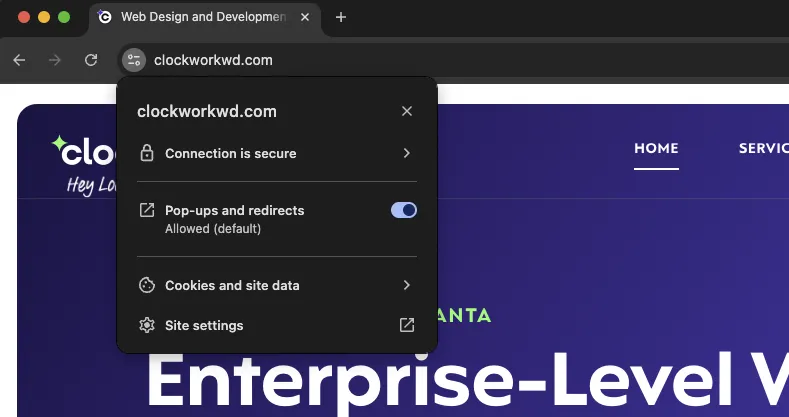Click the macOS green fullscreen window button

[64, 17]
